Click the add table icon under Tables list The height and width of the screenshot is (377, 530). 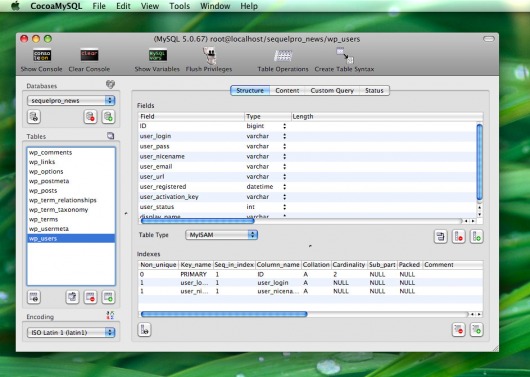(108, 297)
